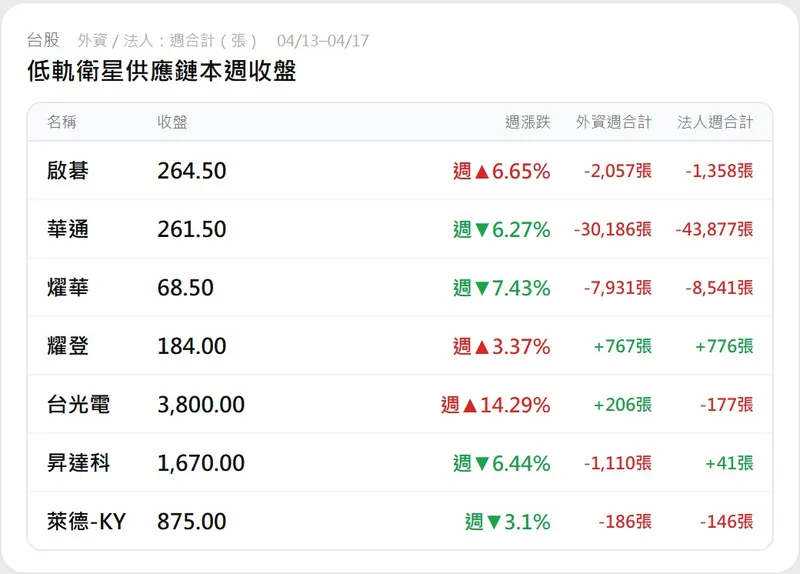Click the title 低軌衛星供應鏈本週收盤
The width and height of the screenshot is (800, 574).
[x=162, y=71]
